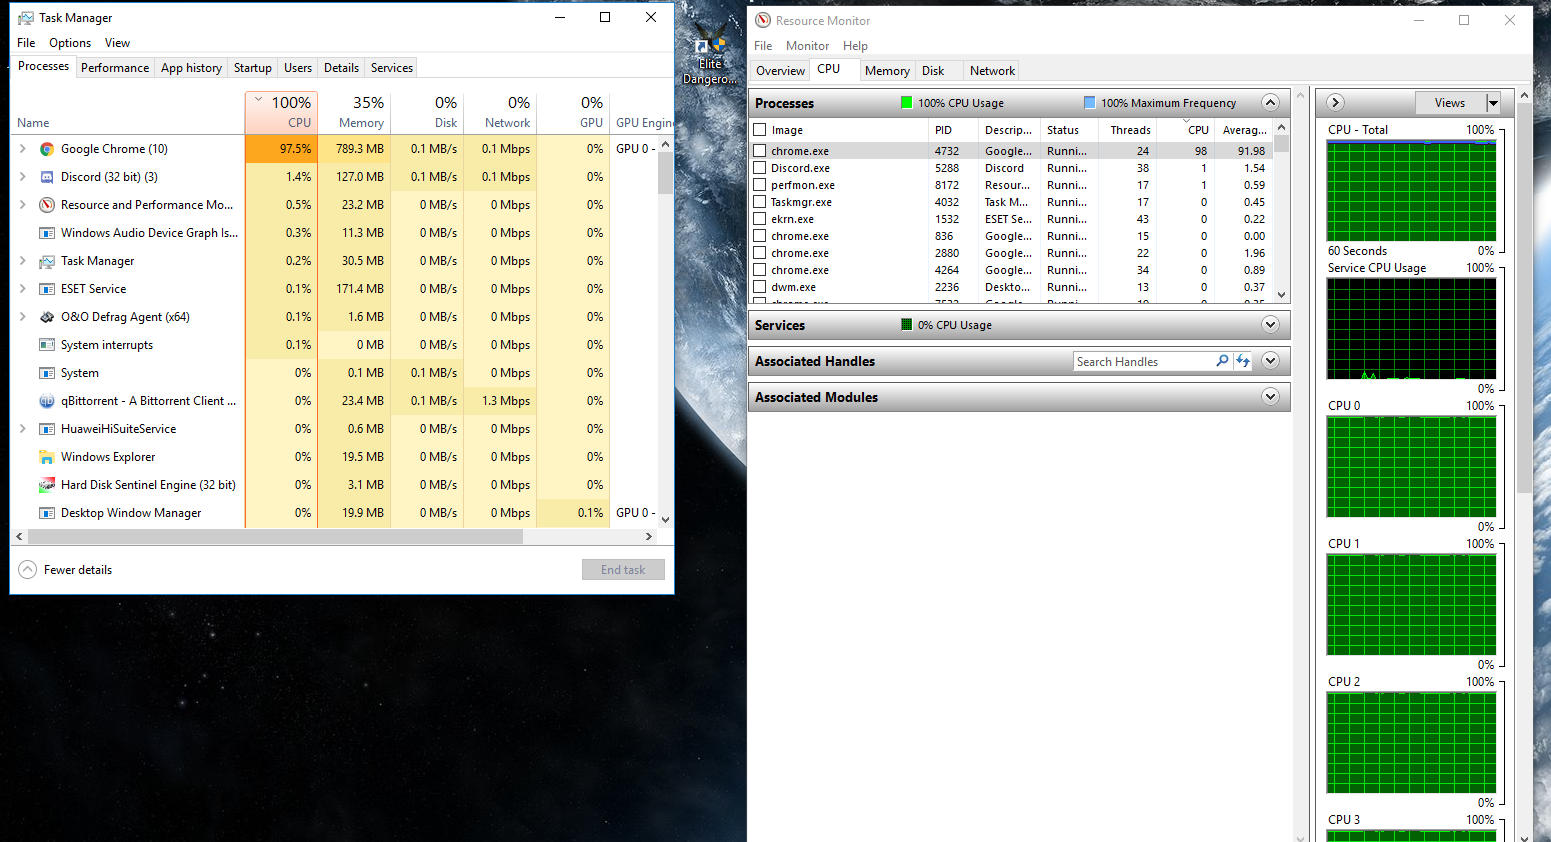This screenshot has width=1551, height=842.
Task: Check the Discord.exe checkbox
Action: (760, 168)
